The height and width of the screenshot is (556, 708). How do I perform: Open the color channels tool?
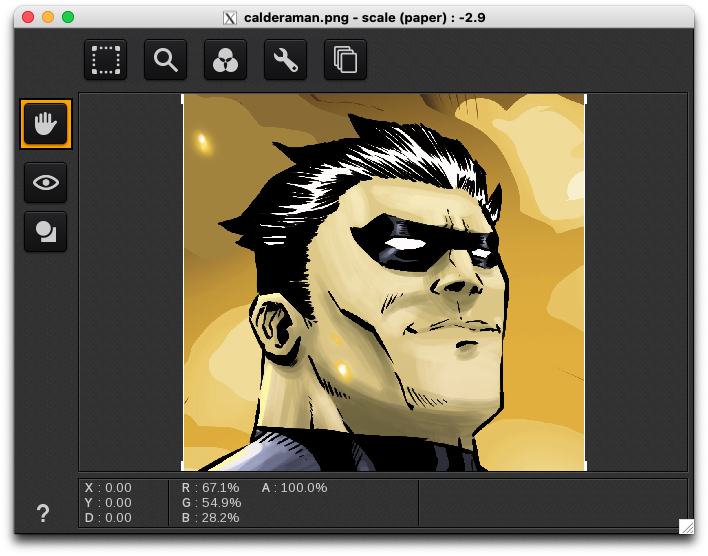(x=225, y=61)
